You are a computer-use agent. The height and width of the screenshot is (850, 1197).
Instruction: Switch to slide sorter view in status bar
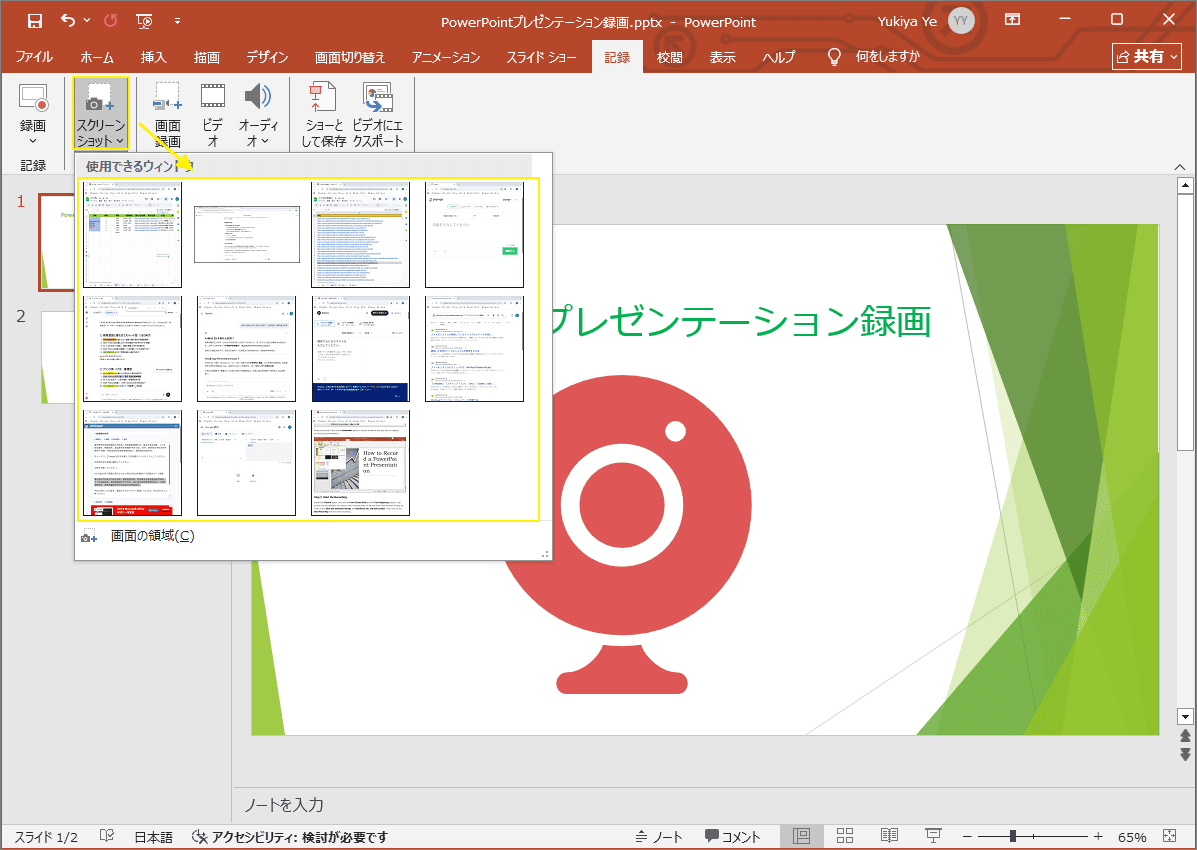(844, 835)
